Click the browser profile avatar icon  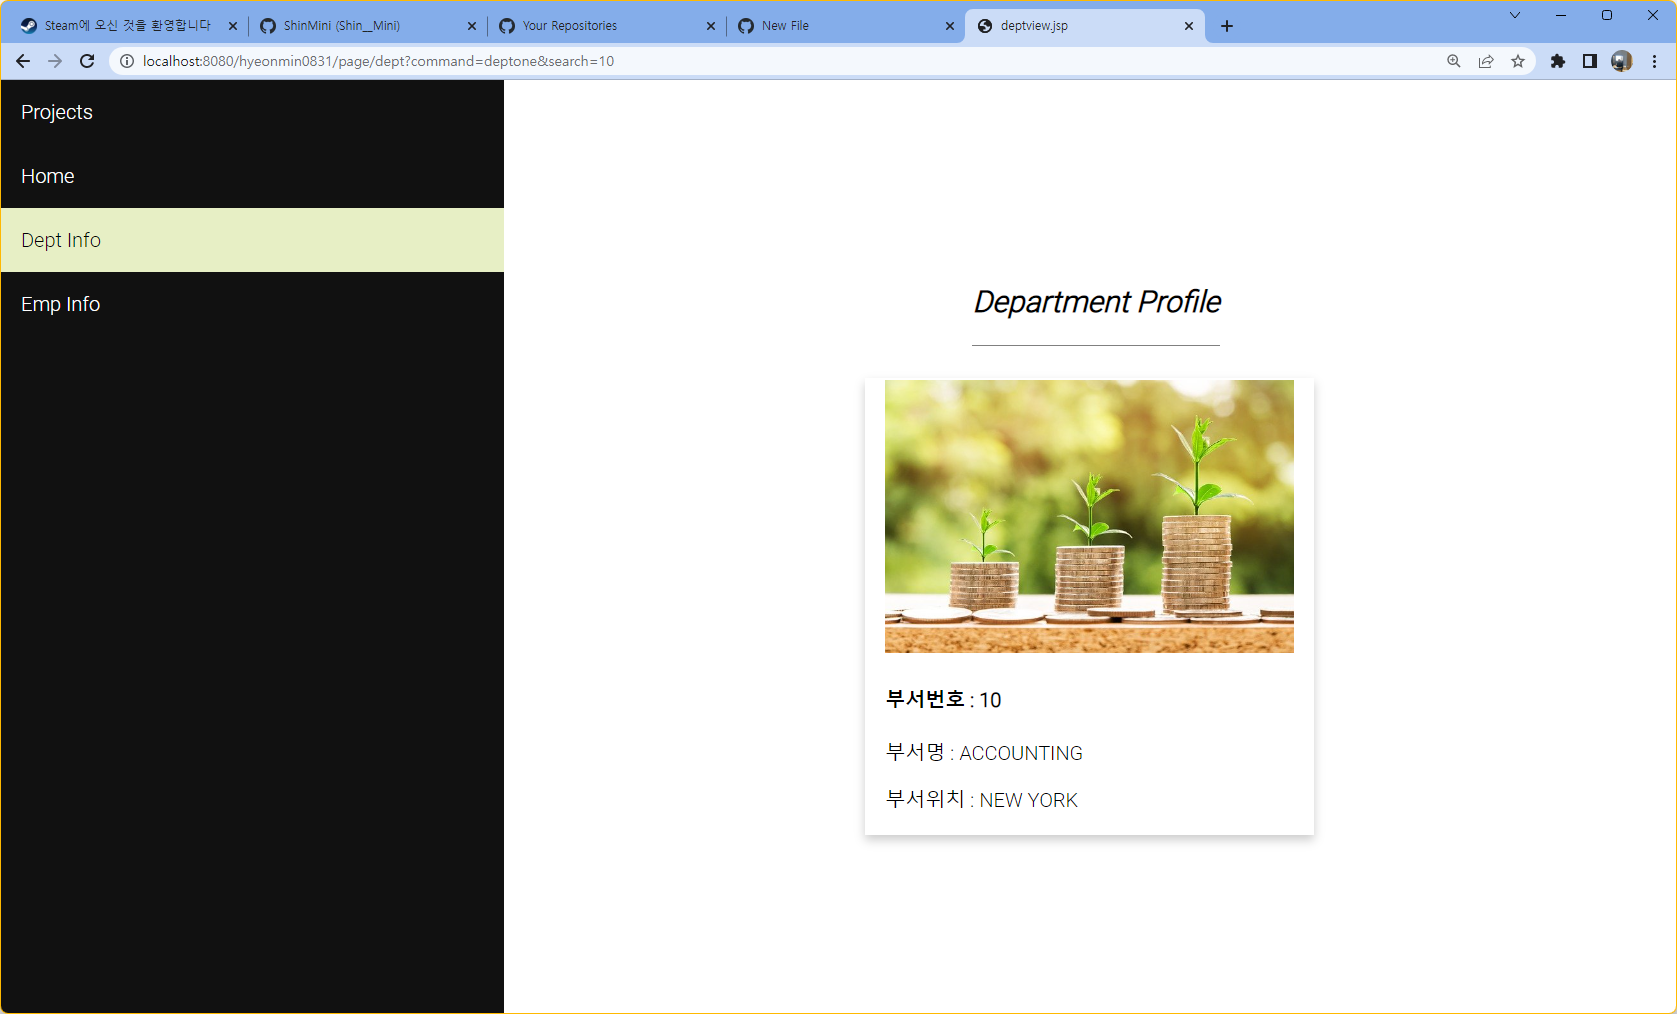coord(1622,61)
